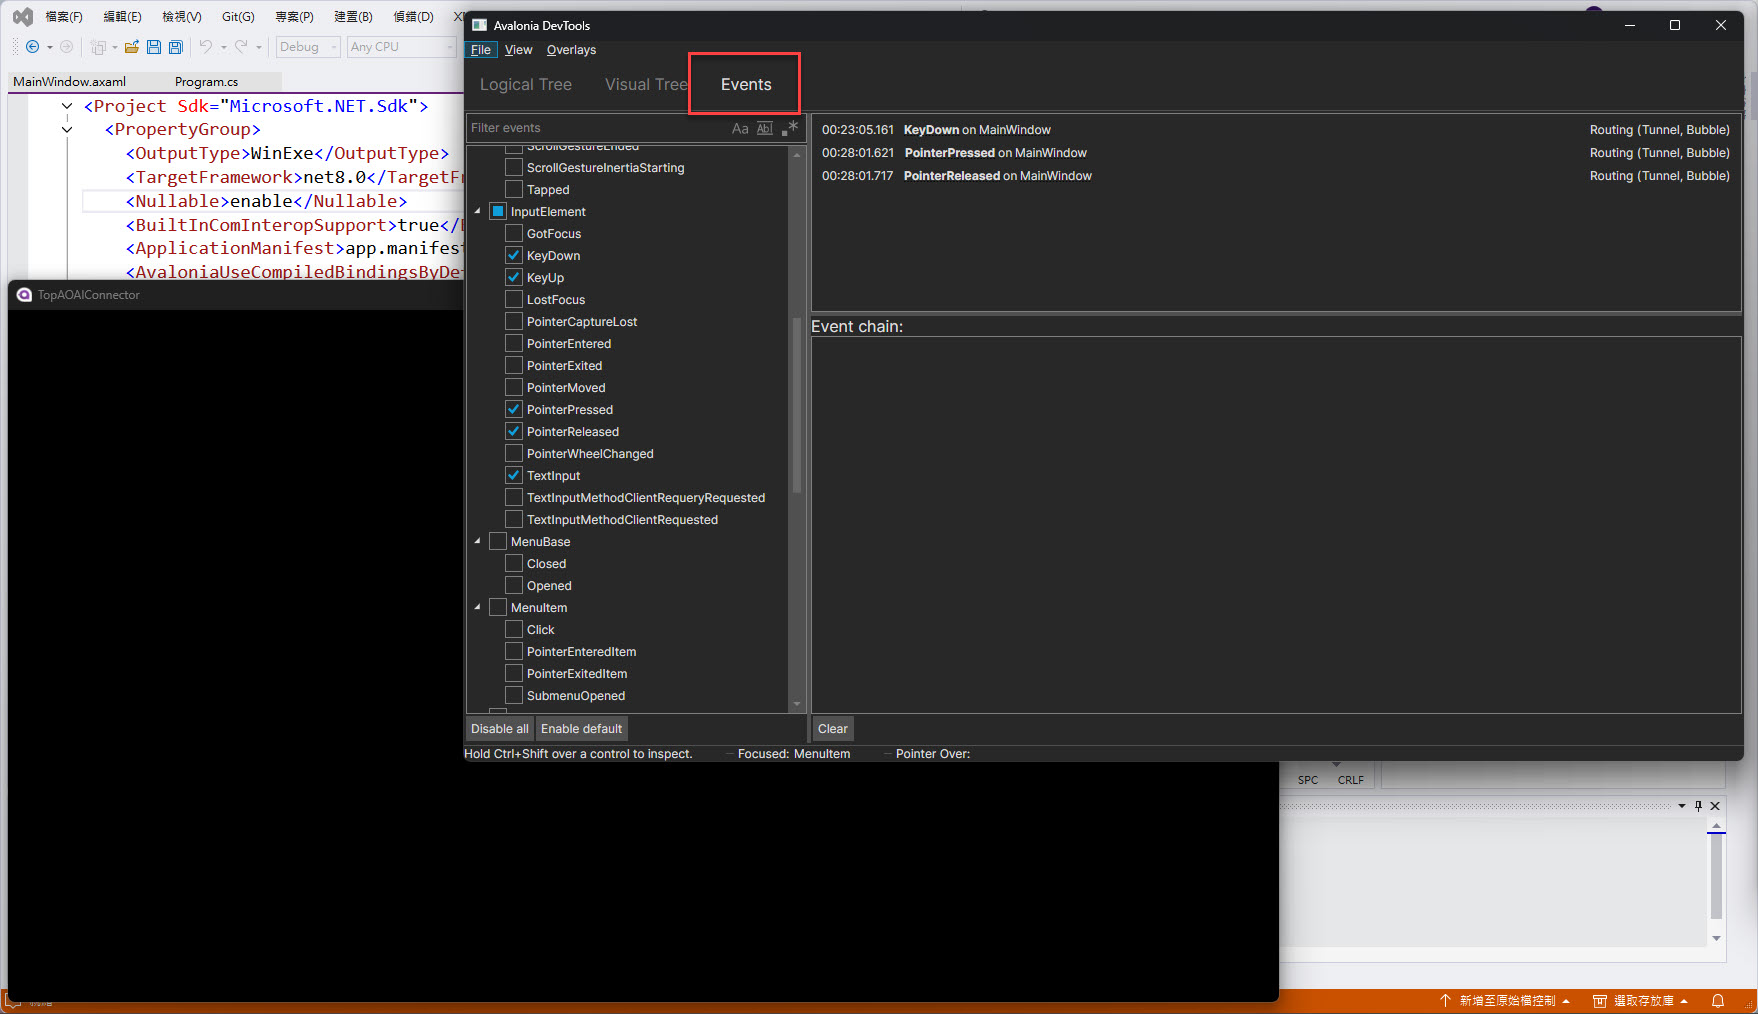Click 選取存放庫 in the status bar
The width and height of the screenshot is (1758, 1014).
click(1643, 1001)
